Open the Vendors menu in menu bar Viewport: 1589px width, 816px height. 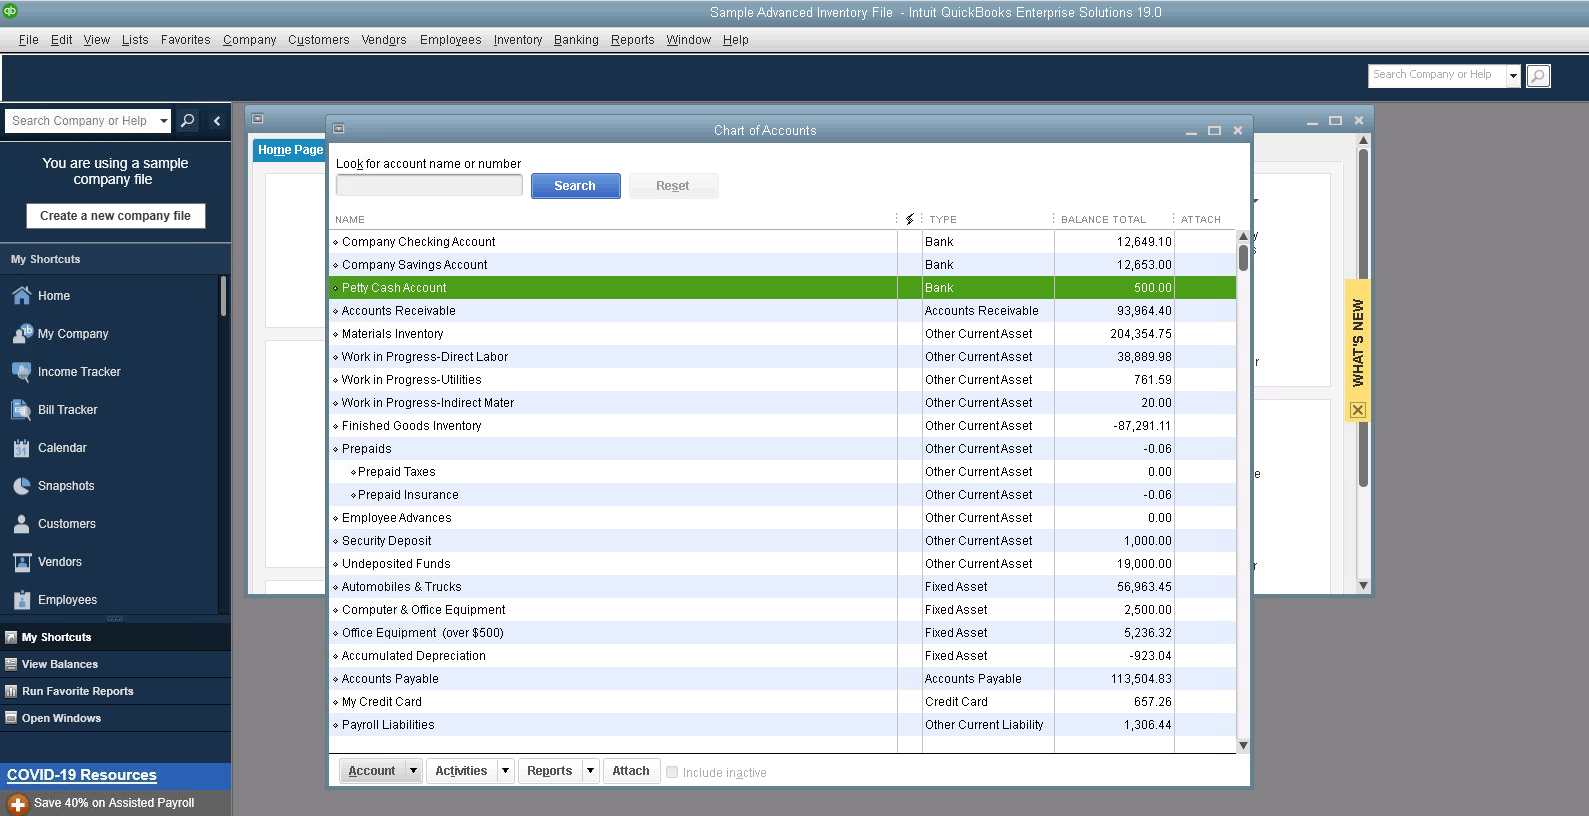coord(384,40)
